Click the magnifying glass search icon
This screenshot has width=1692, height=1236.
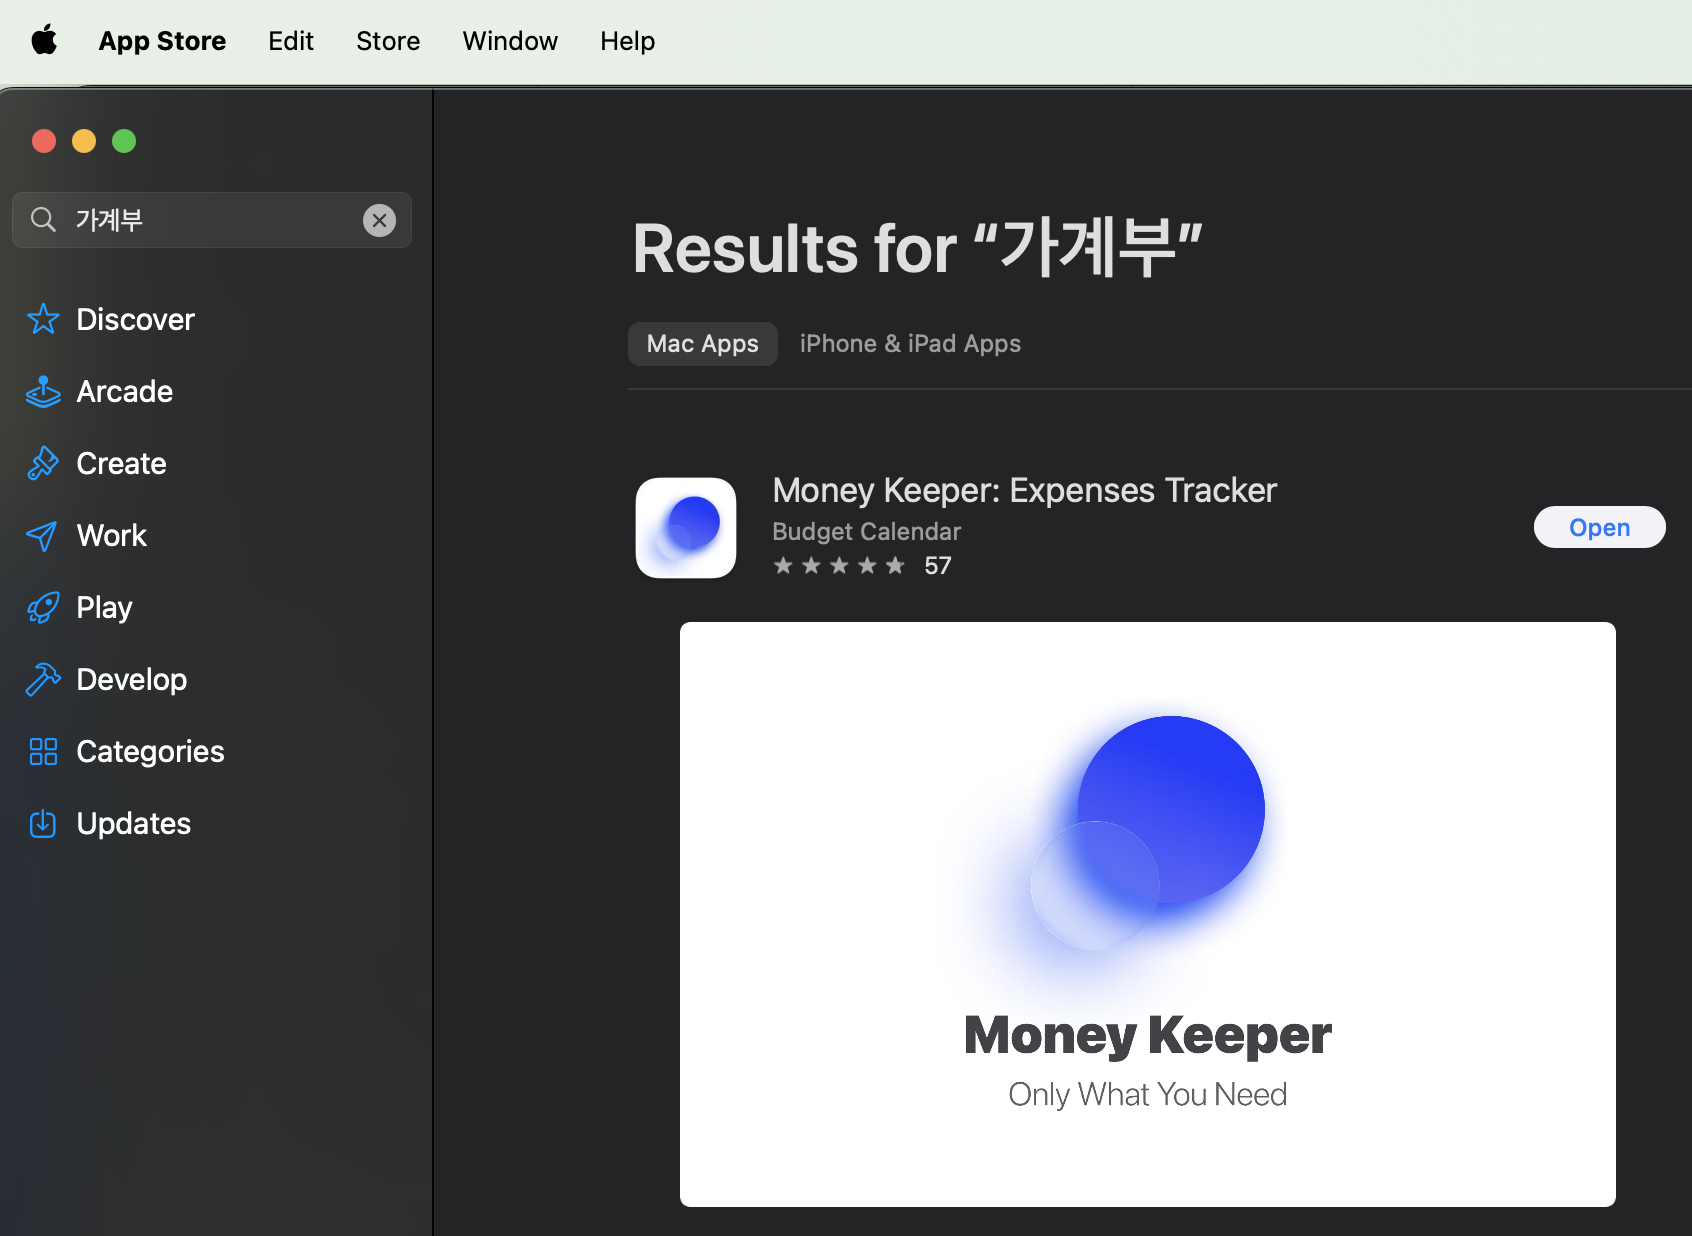(43, 220)
